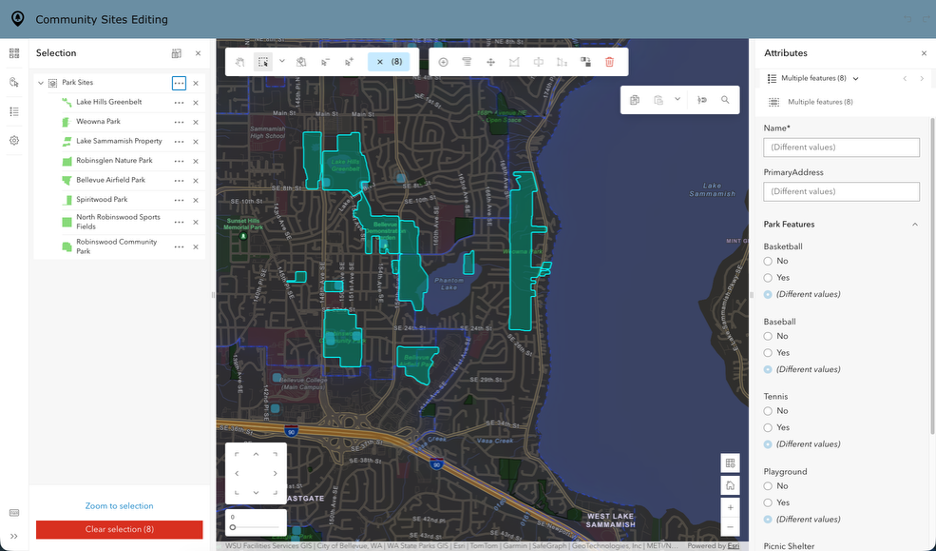Click the copy features icon
The height and width of the screenshot is (552, 936).
click(635, 100)
